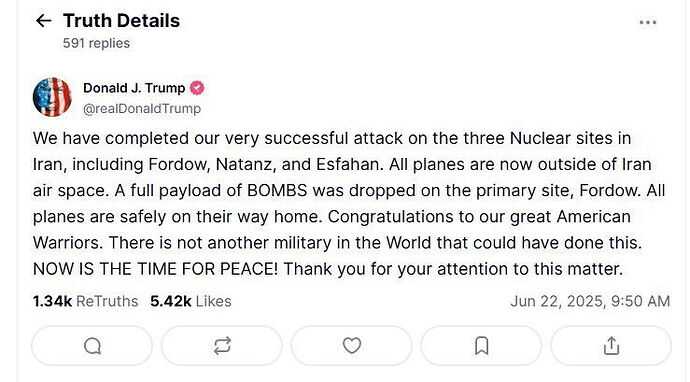Viewport: 690px width, 382px height.
Task: Click the reply speech bubble icon
Action: (92, 346)
